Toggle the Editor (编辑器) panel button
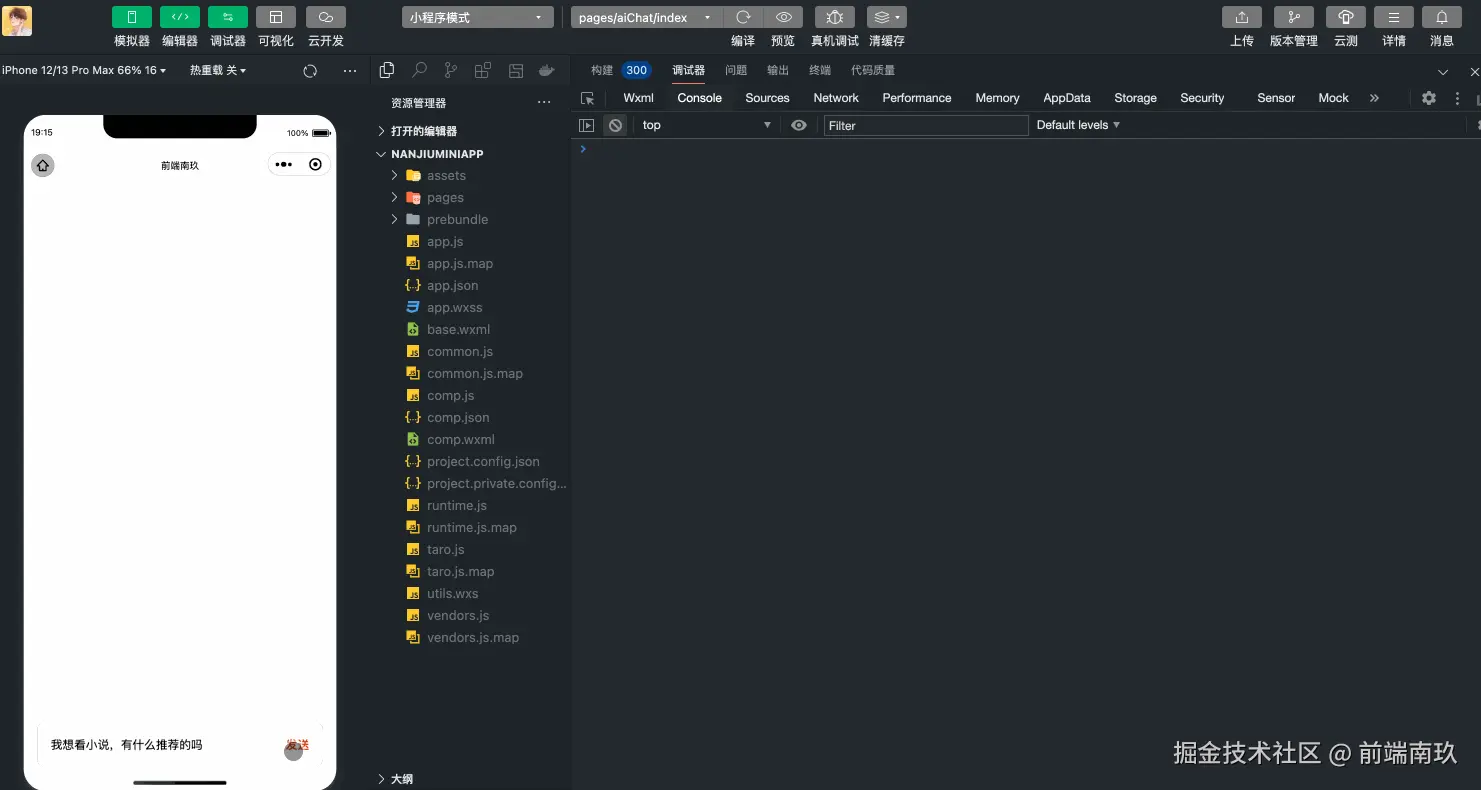 [x=180, y=17]
